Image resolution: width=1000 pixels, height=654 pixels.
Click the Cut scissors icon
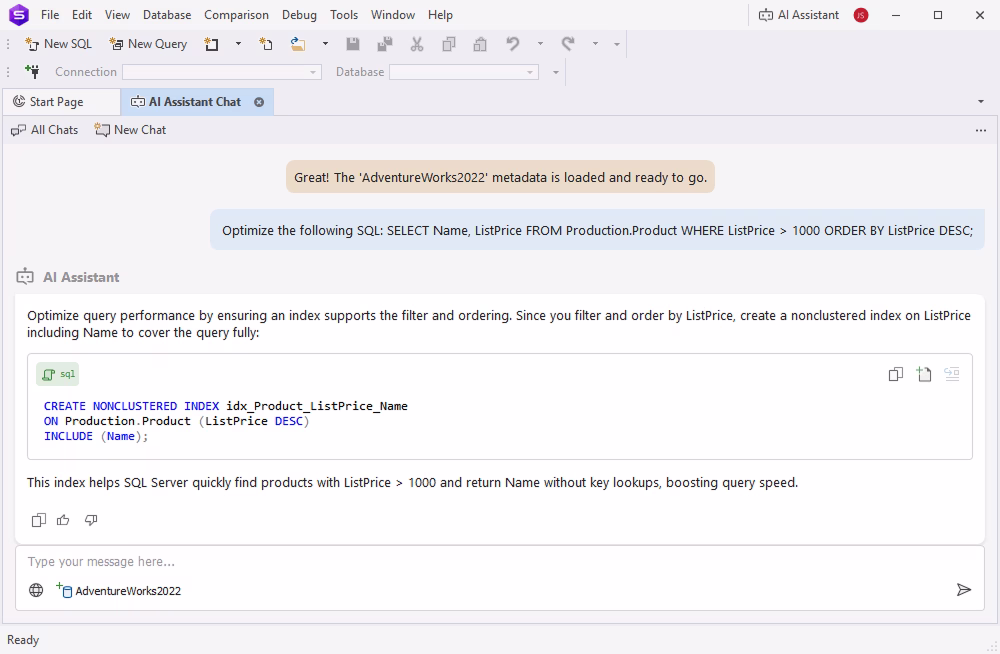[x=416, y=44]
